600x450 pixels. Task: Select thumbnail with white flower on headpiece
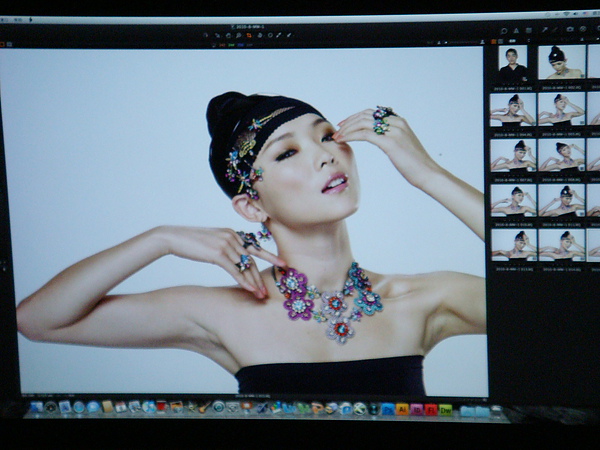(x=562, y=201)
